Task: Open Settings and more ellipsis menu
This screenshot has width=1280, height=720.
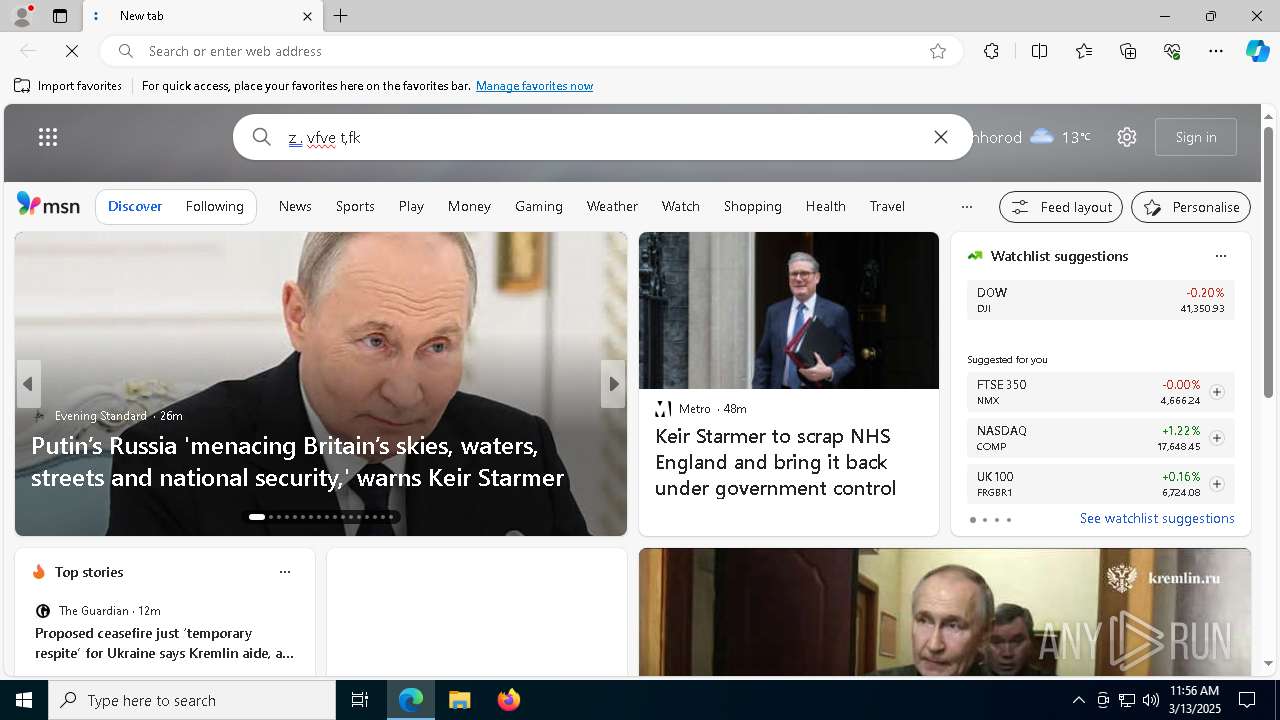Action: 1216,51
